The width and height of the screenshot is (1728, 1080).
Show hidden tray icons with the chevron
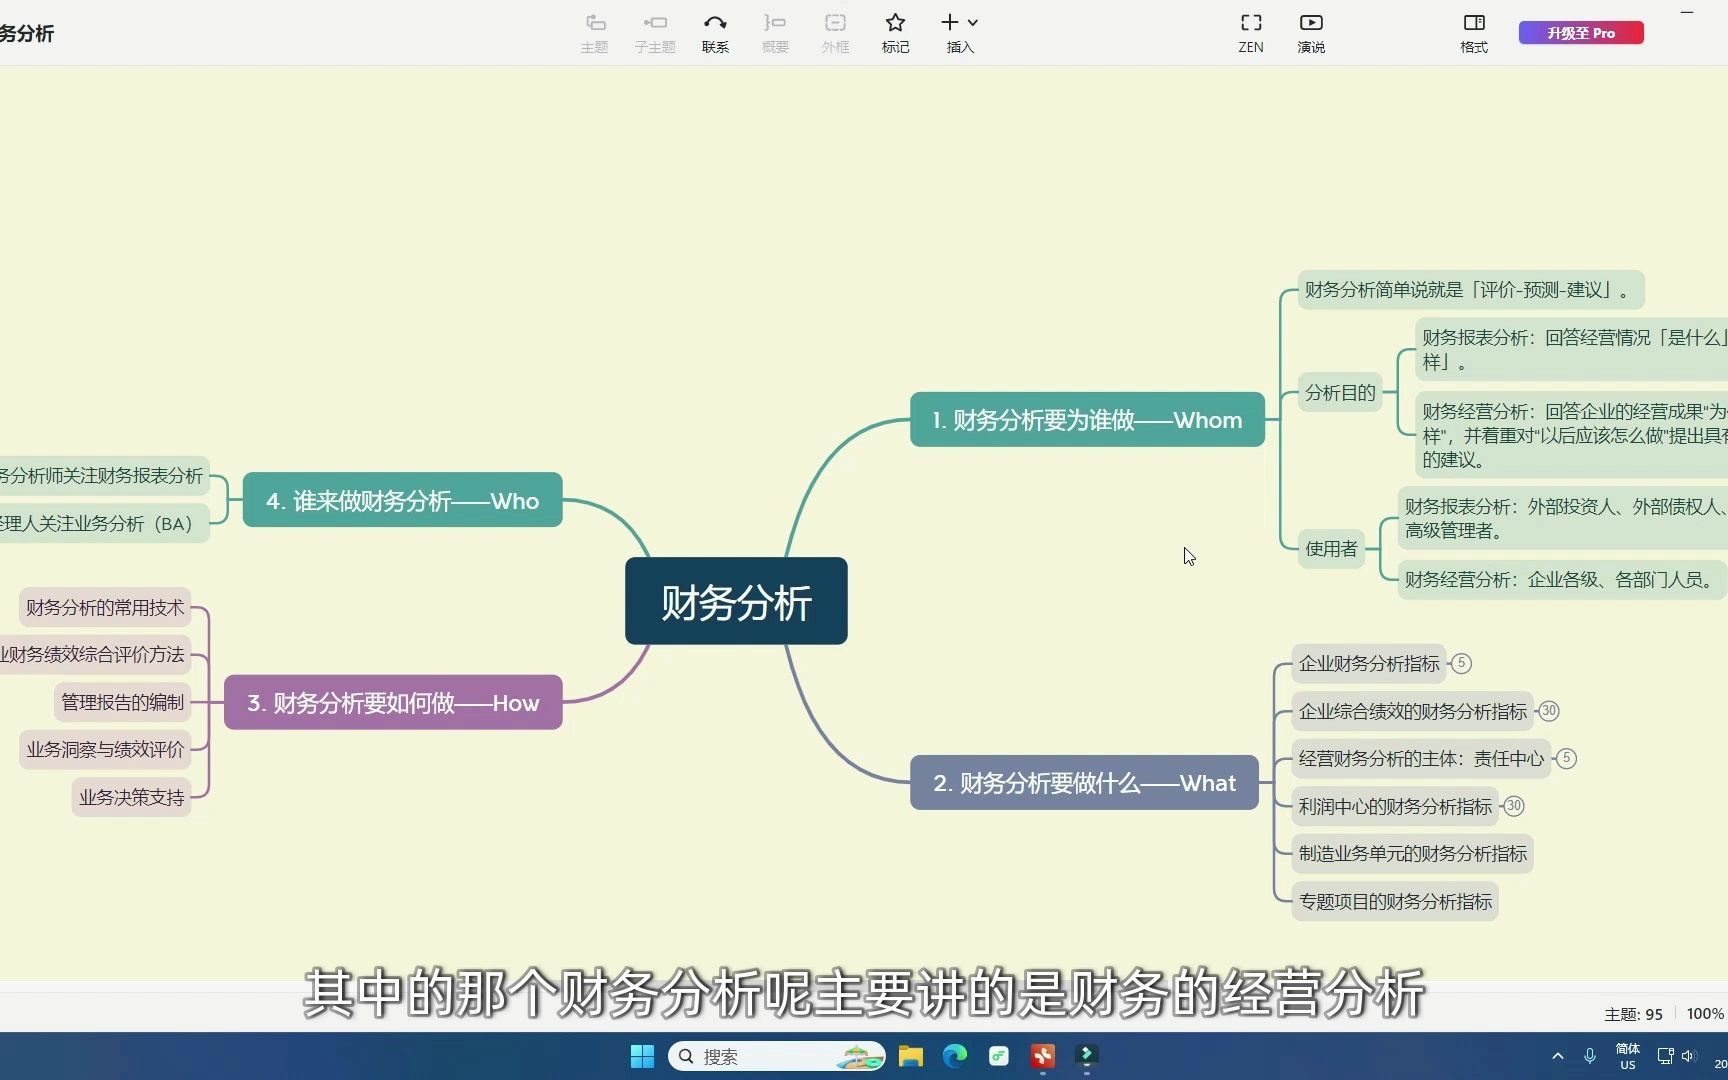tap(1558, 1055)
